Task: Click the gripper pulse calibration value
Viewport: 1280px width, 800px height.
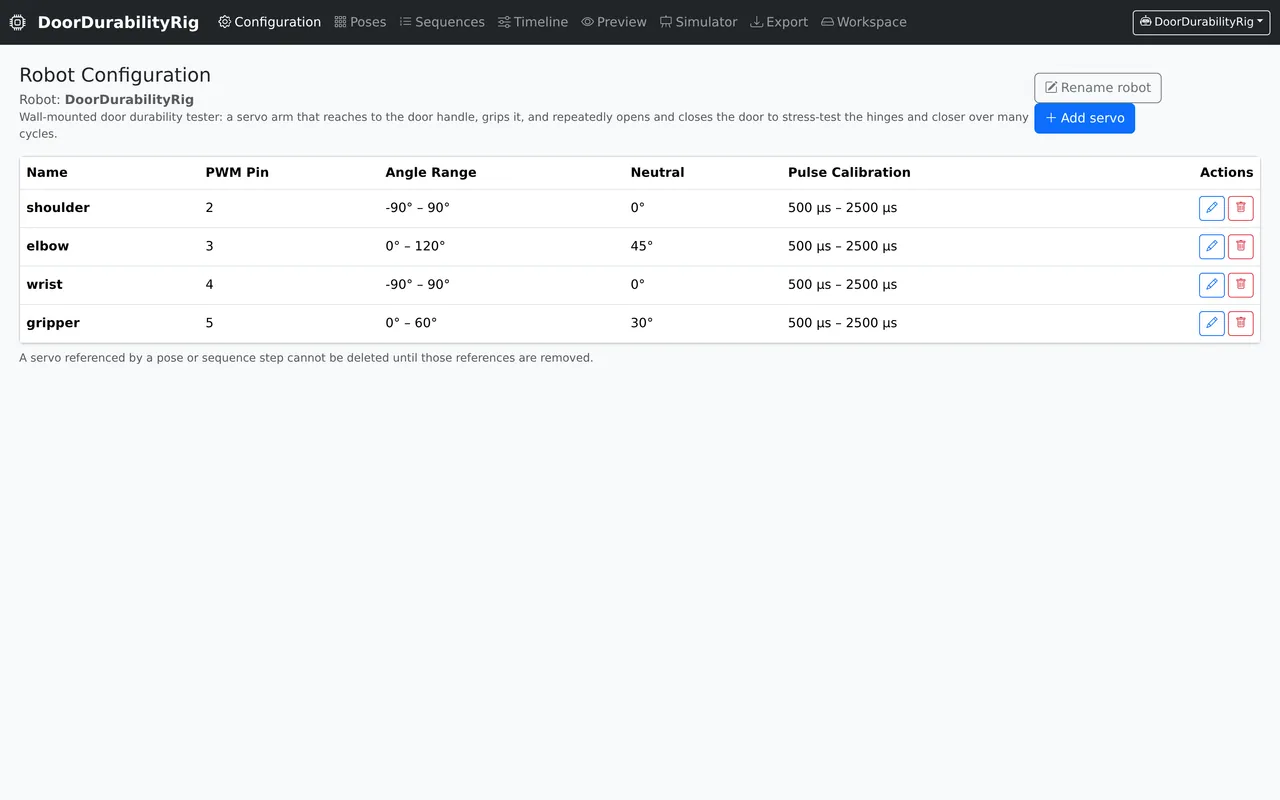Action: click(x=842, y=323)
